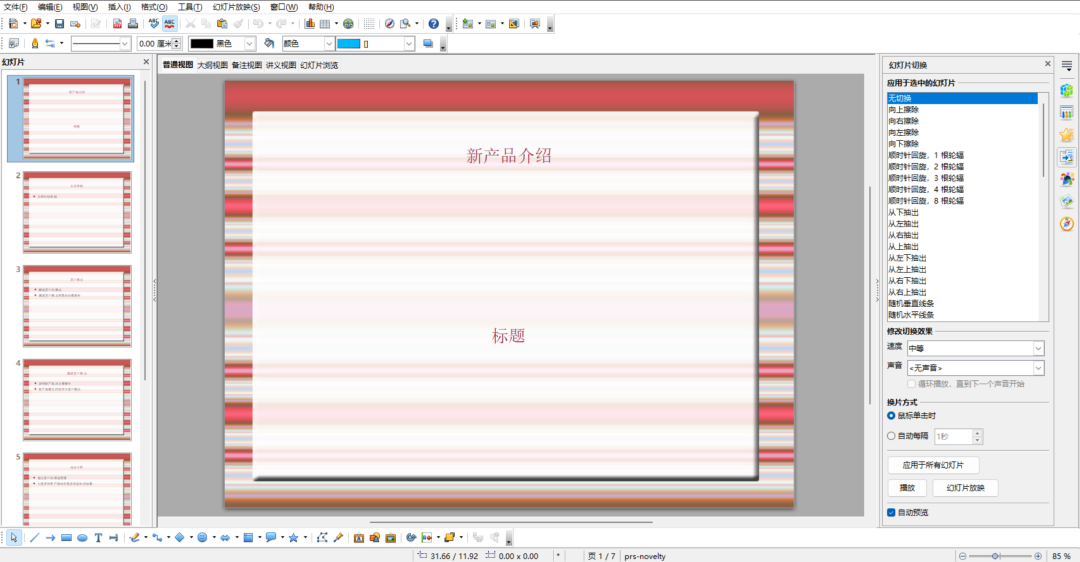The image size is (1080, 562).
Task: Select 自动每隔 radio button
Action: pos(891,435)
